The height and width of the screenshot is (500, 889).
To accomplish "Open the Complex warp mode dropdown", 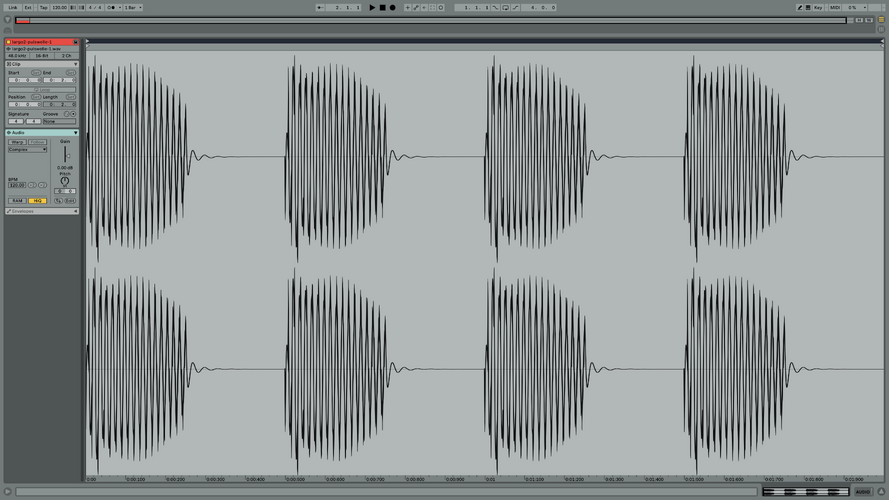I will [27, 150].
